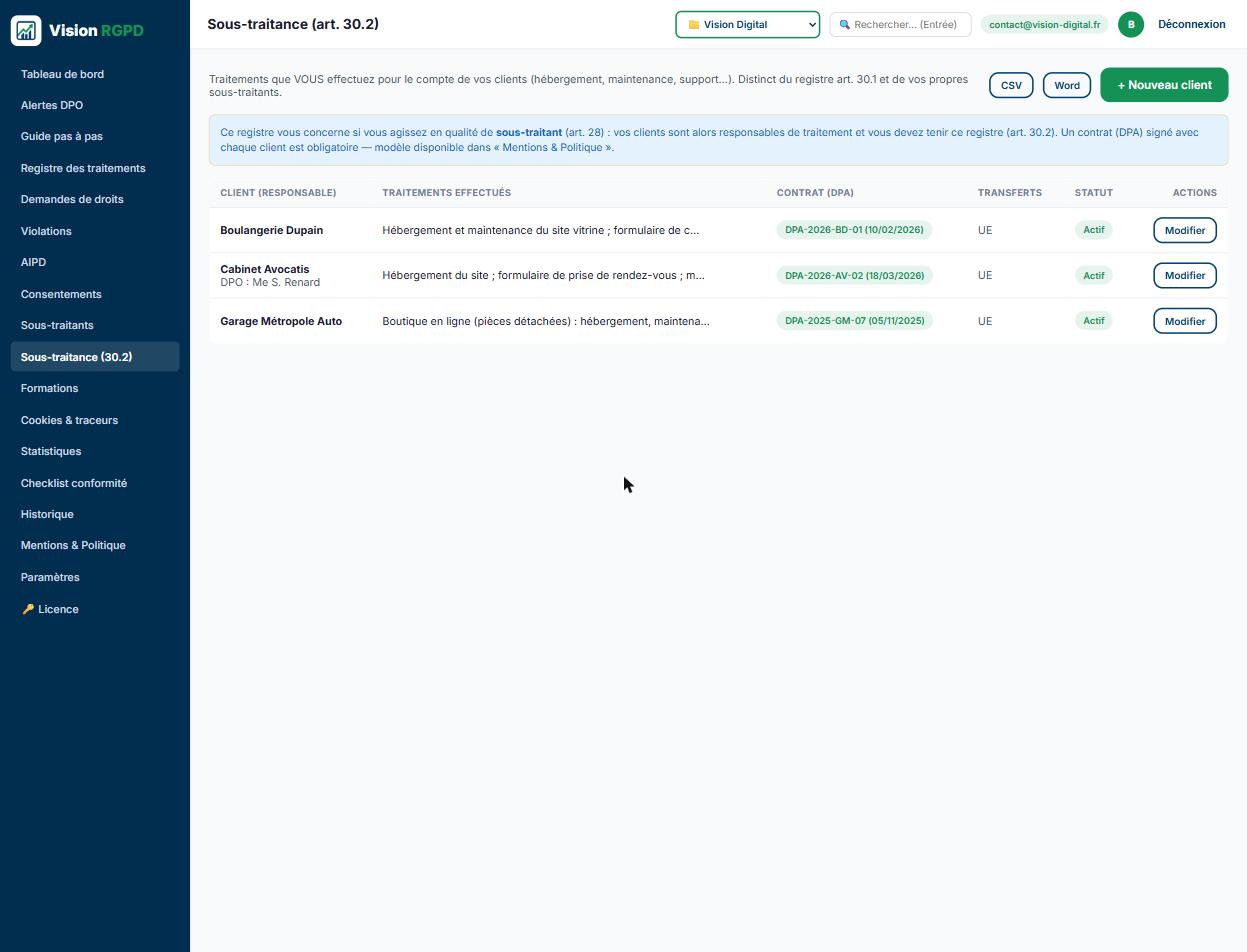Click the Déconnexion link
1247x952 pixels.
click(x=1191, y=24)
